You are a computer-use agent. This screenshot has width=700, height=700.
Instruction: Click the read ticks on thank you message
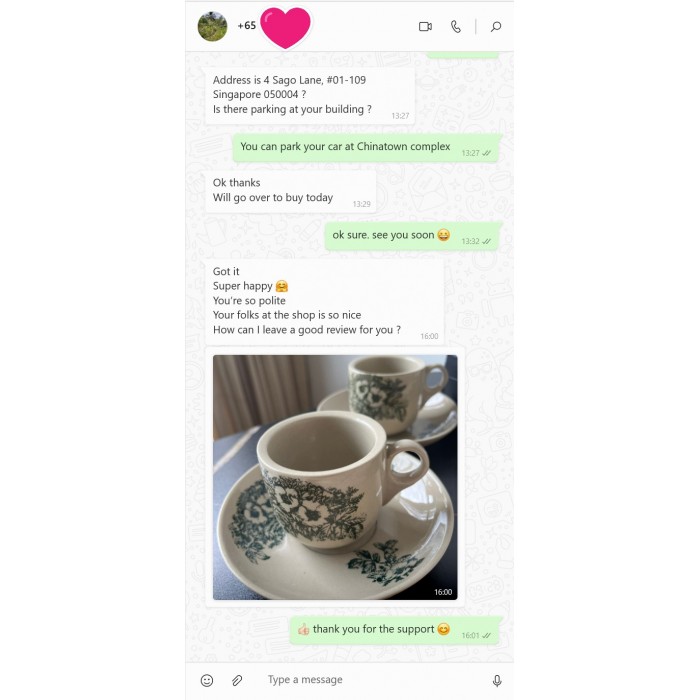click(x=487, y=635)
